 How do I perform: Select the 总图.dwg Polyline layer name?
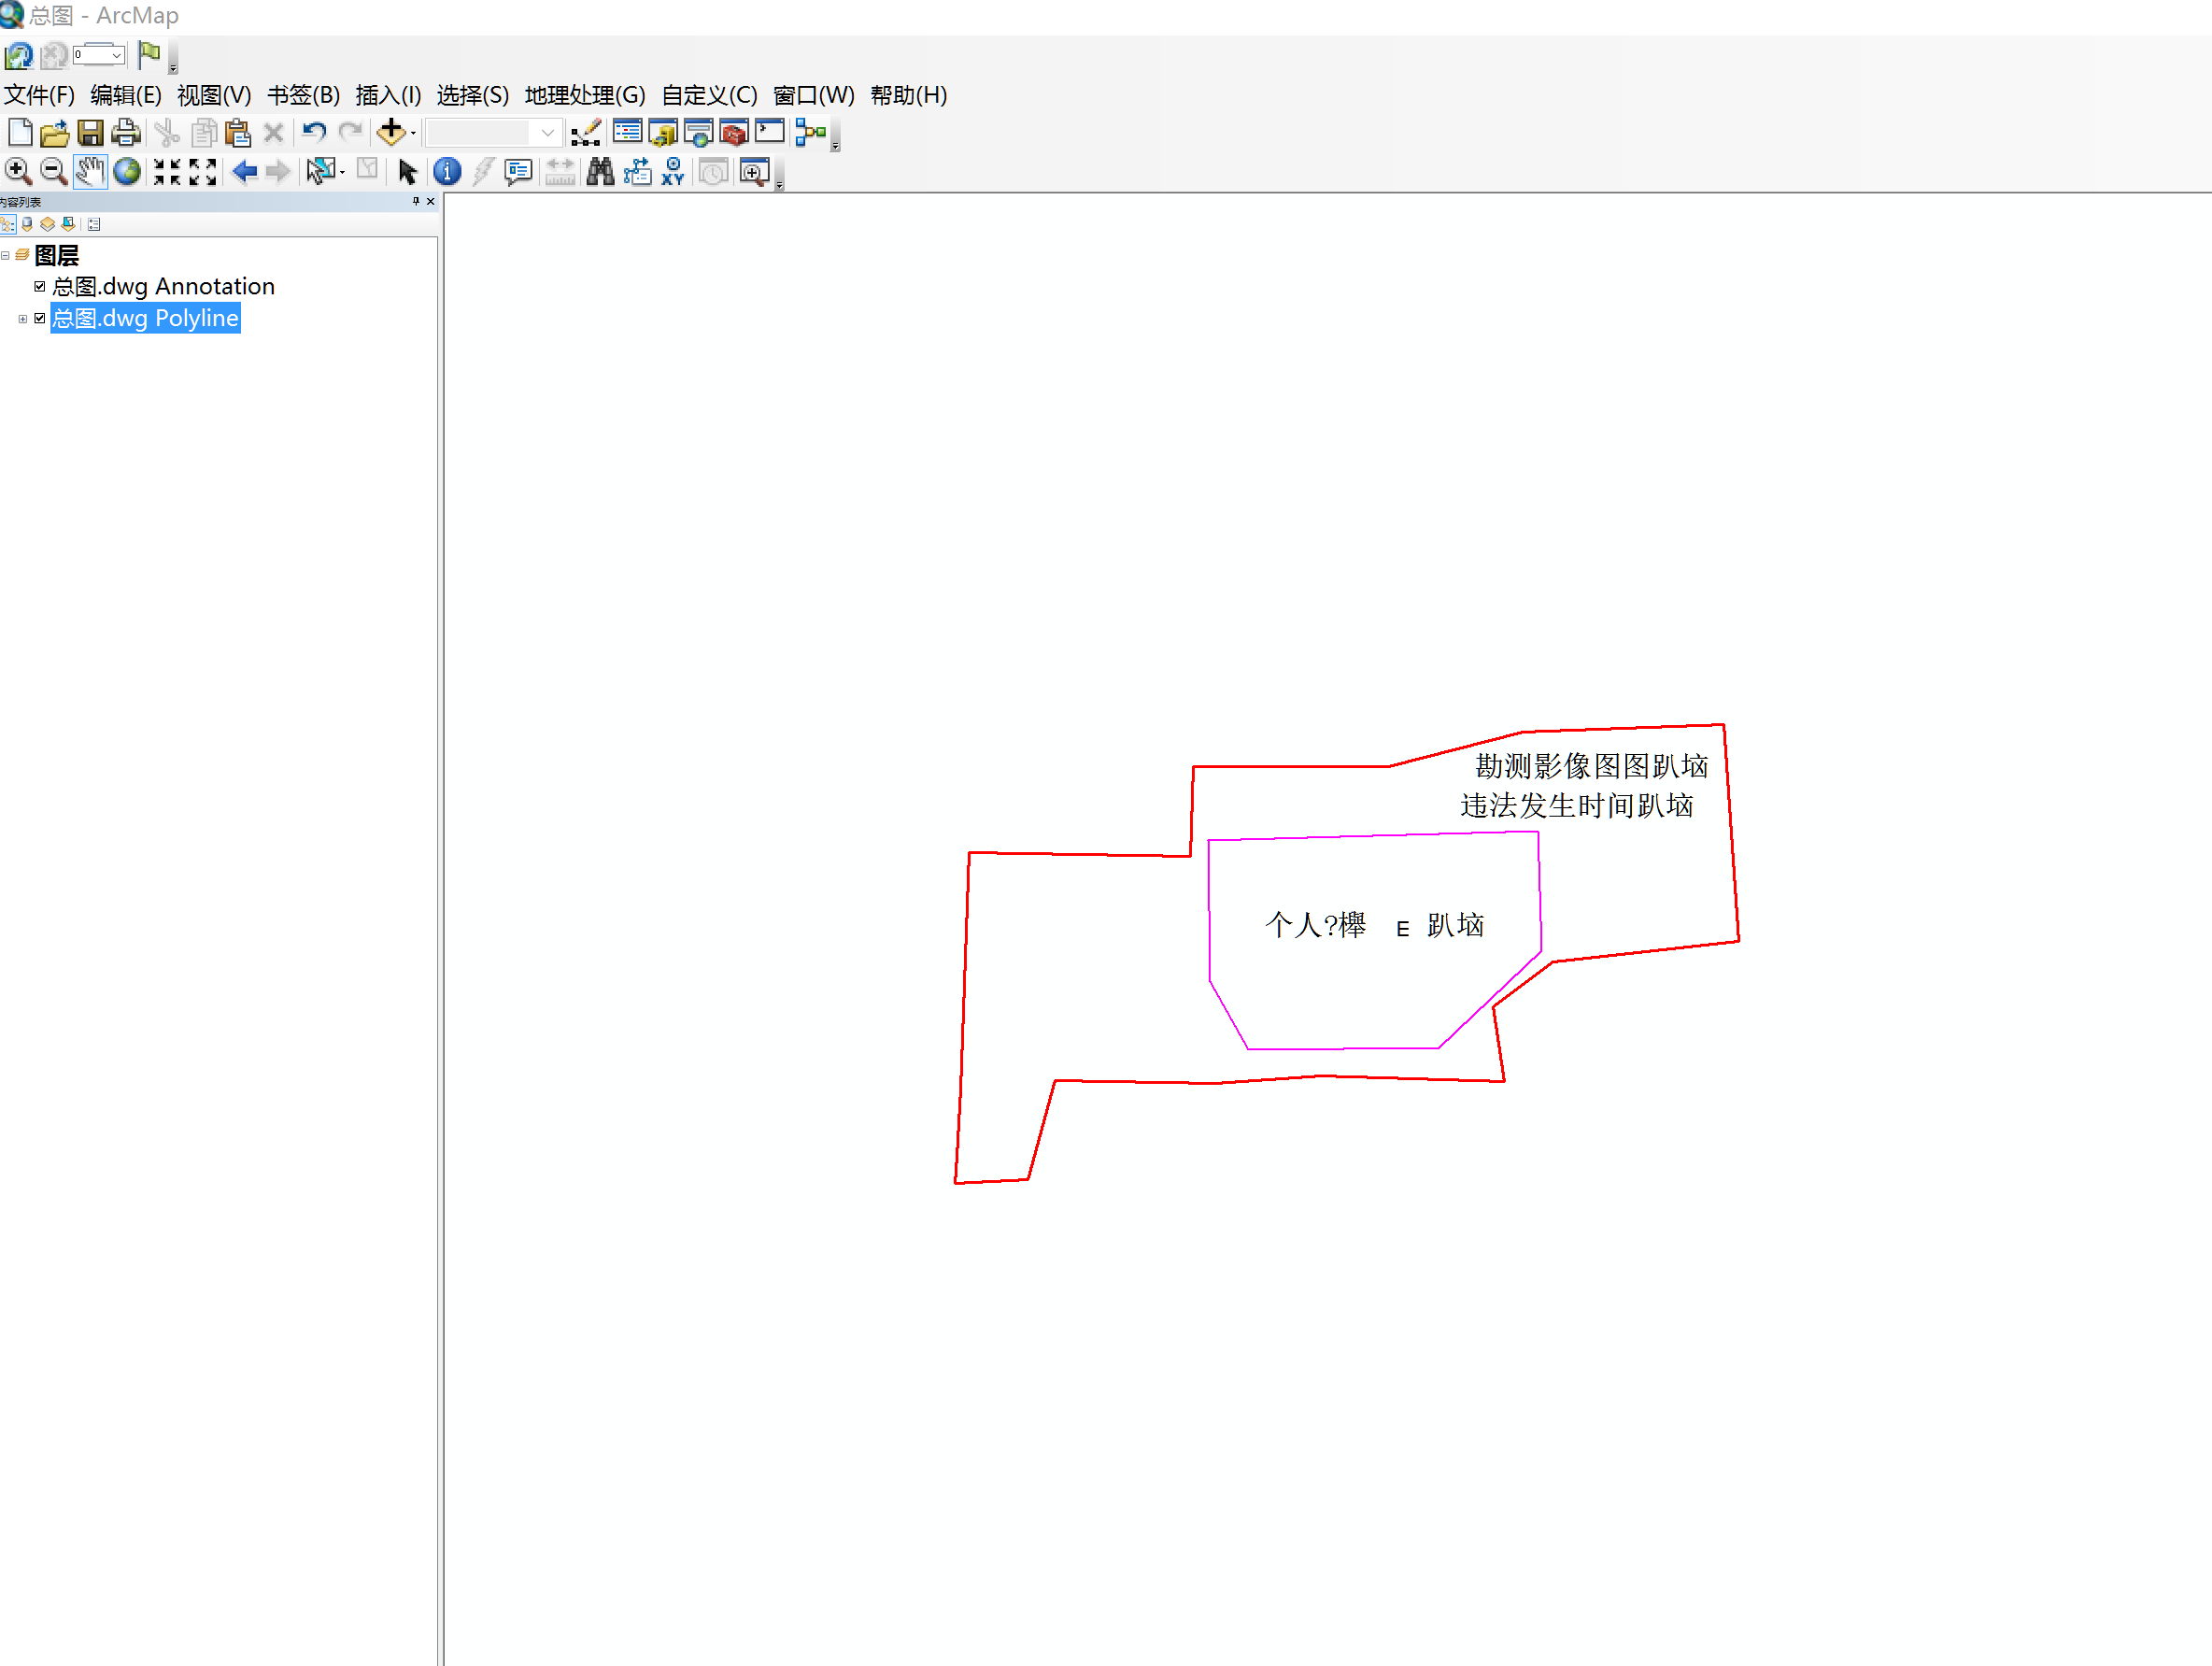coord(145,318)
